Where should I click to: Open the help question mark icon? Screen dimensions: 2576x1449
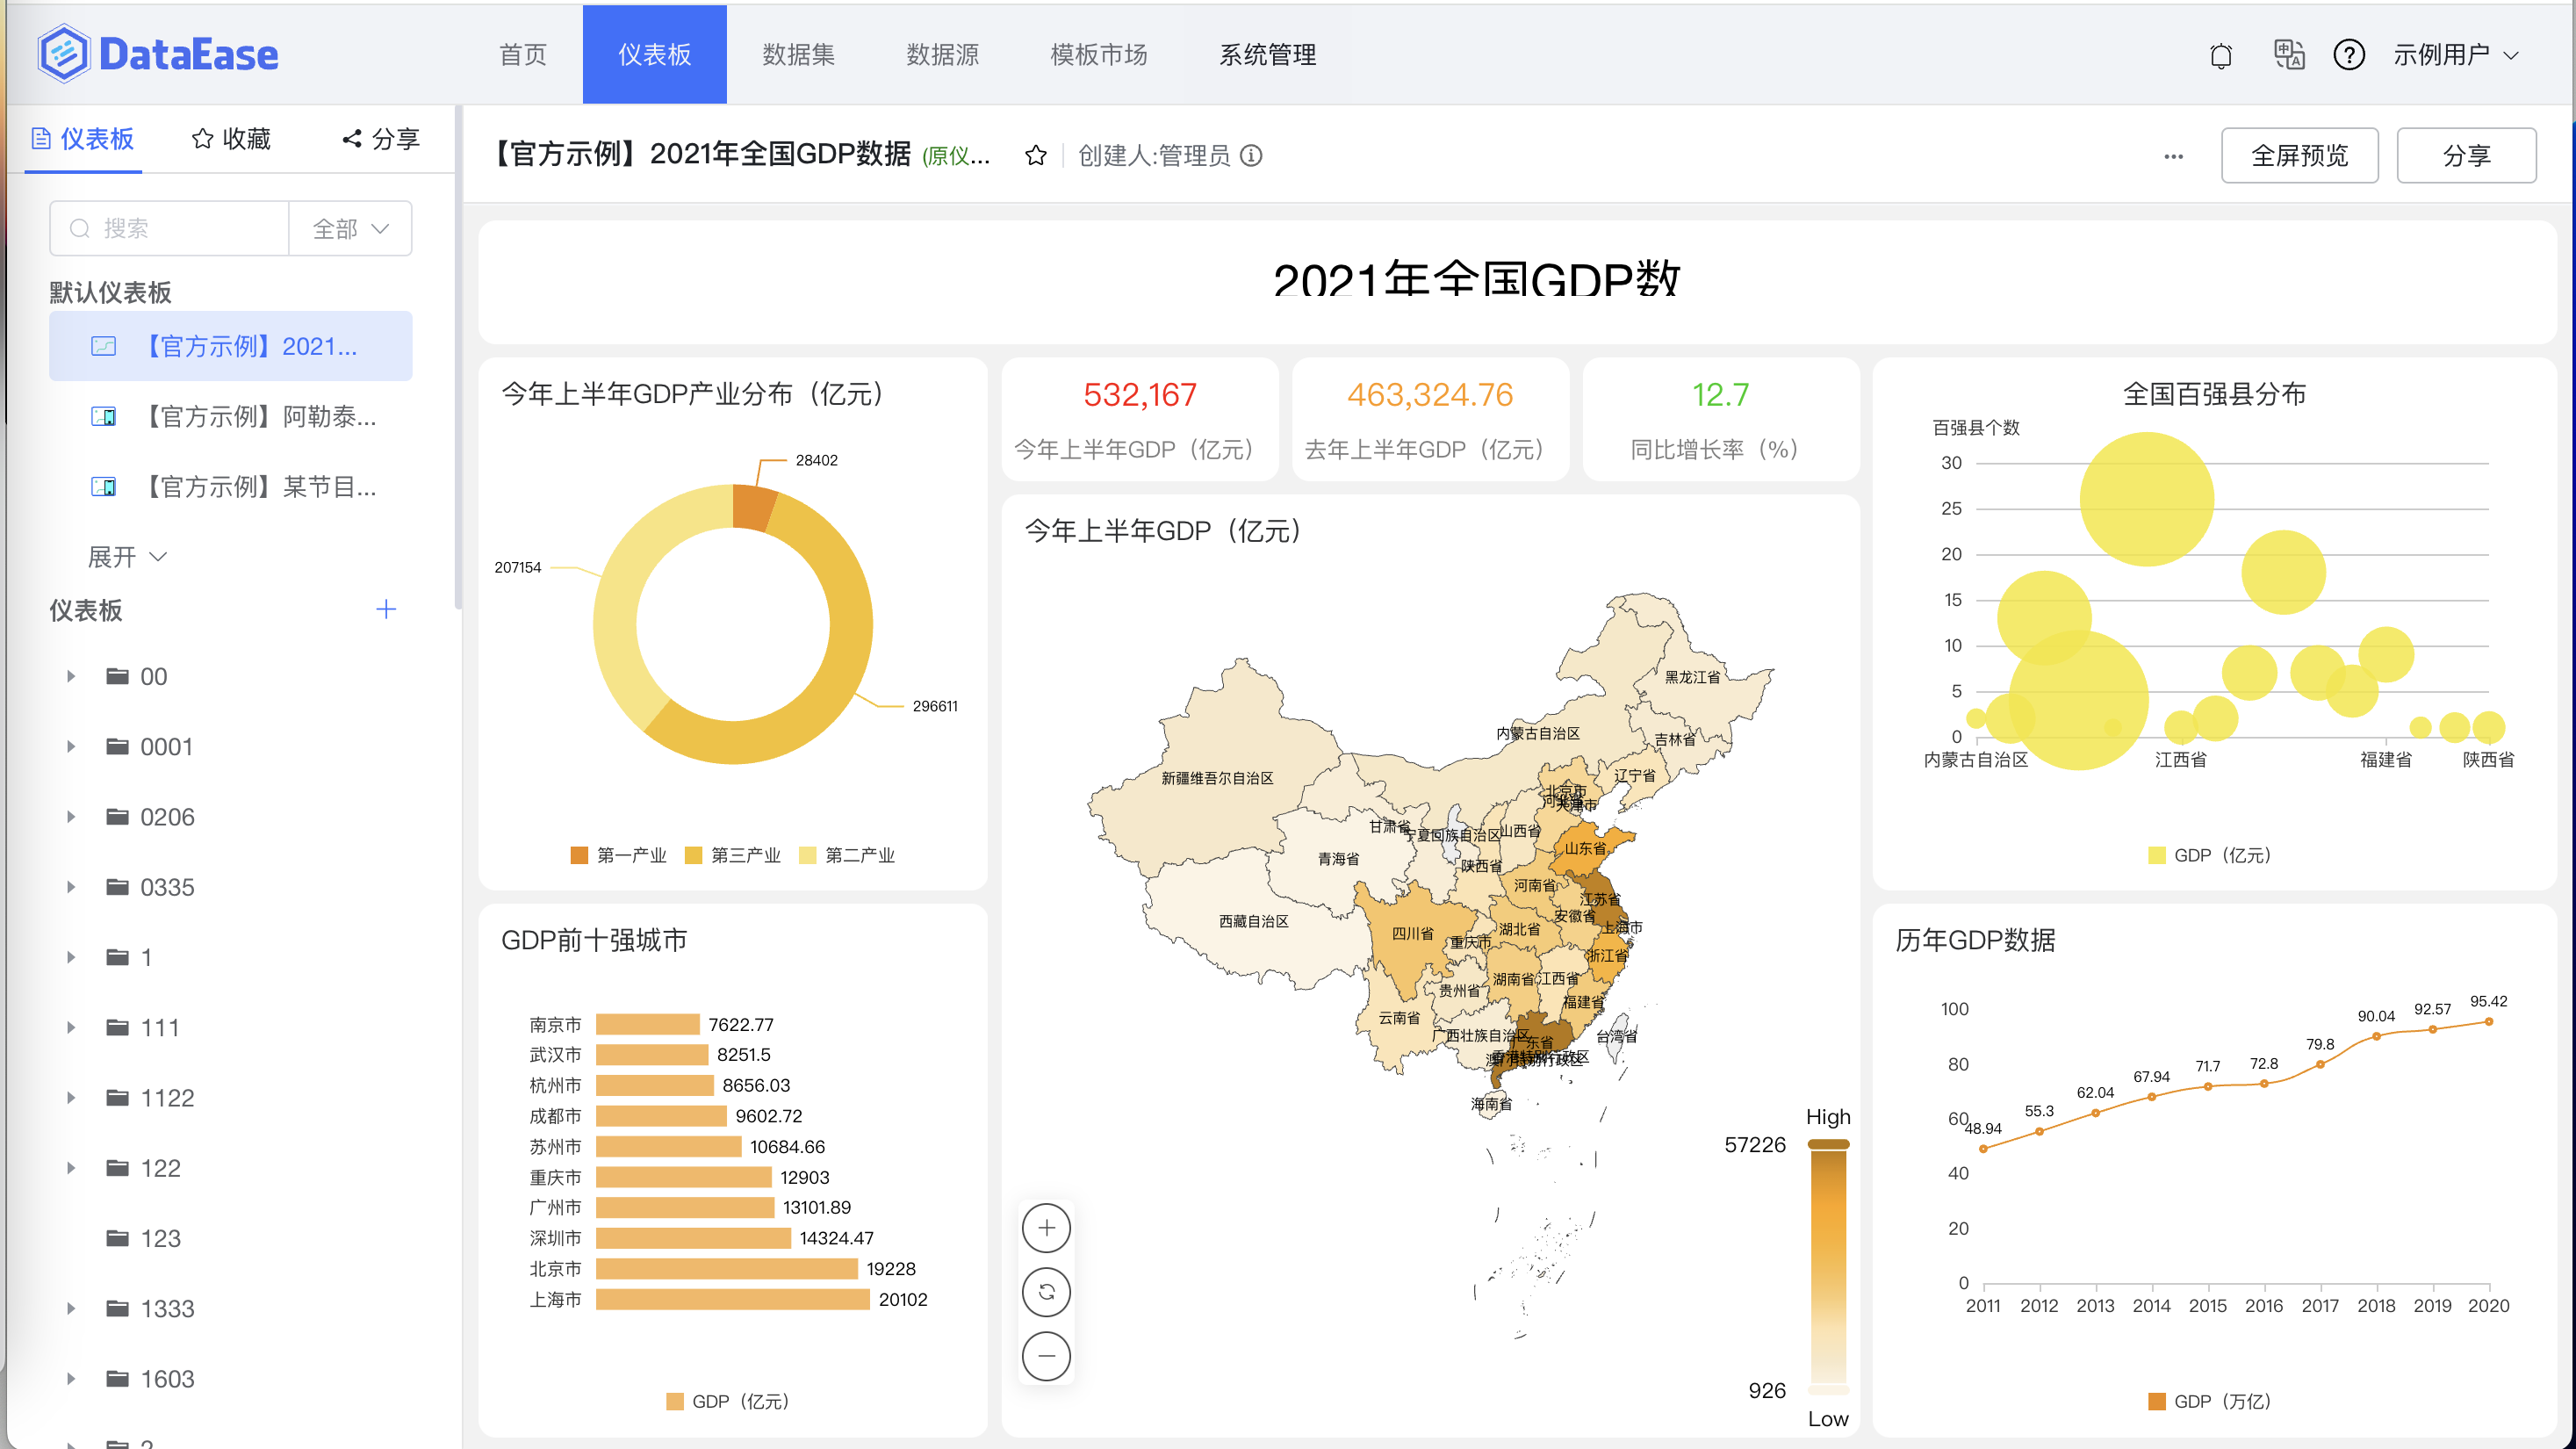tap(2349, 54)
